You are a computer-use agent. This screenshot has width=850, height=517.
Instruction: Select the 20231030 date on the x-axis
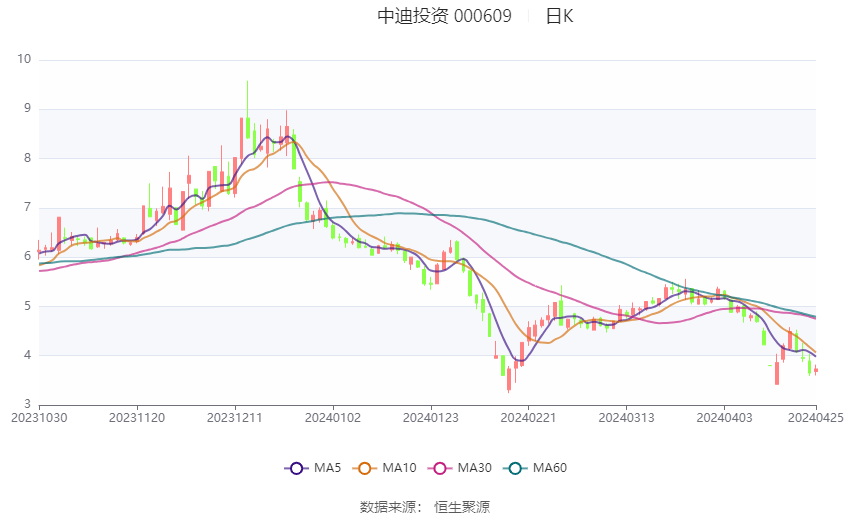coord(38,417)
